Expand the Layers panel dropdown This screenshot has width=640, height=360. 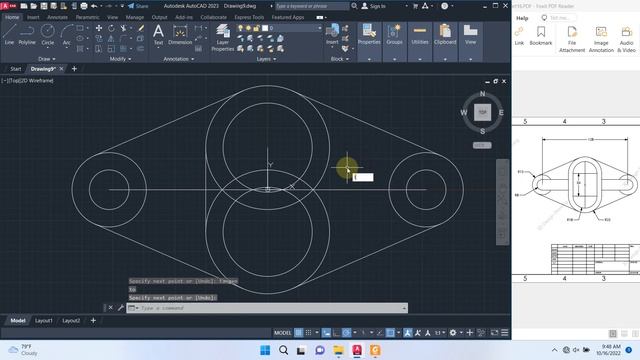266,59
